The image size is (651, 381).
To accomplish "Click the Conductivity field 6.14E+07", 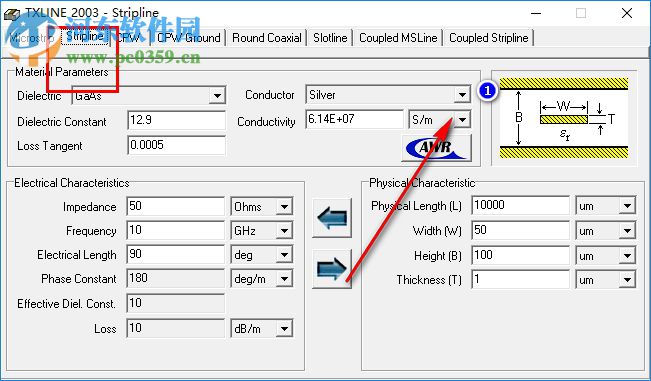I will 354,120.
